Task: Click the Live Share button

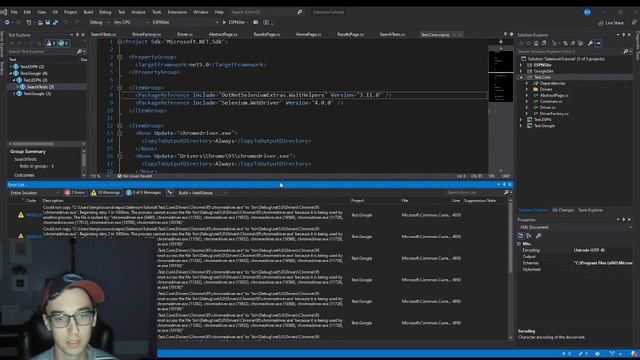Action: [611, 23]
